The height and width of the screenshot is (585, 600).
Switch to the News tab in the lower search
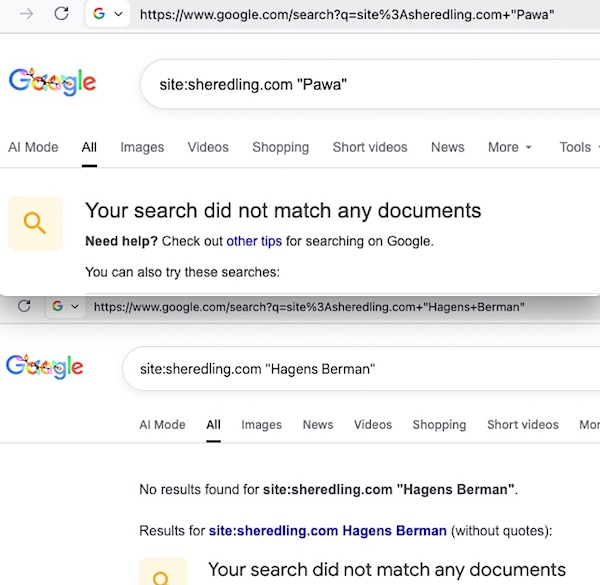[318, 424]
